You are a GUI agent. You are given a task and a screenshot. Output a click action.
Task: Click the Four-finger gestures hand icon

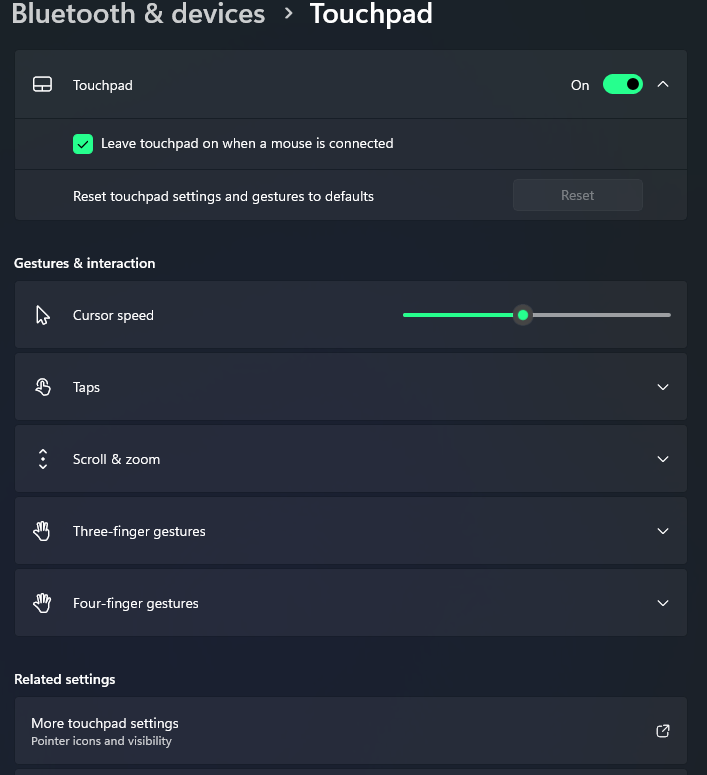point(42,603)
